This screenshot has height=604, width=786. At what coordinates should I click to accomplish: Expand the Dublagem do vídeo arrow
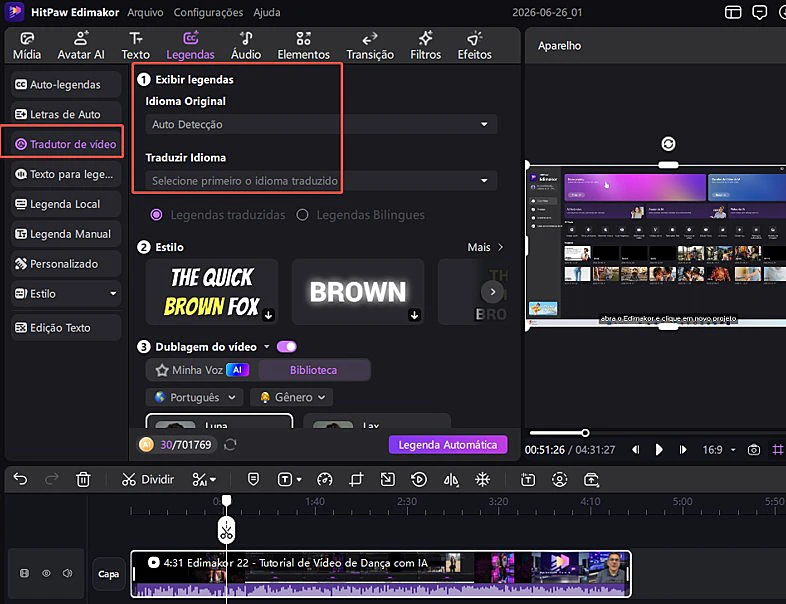pos(267,347)
